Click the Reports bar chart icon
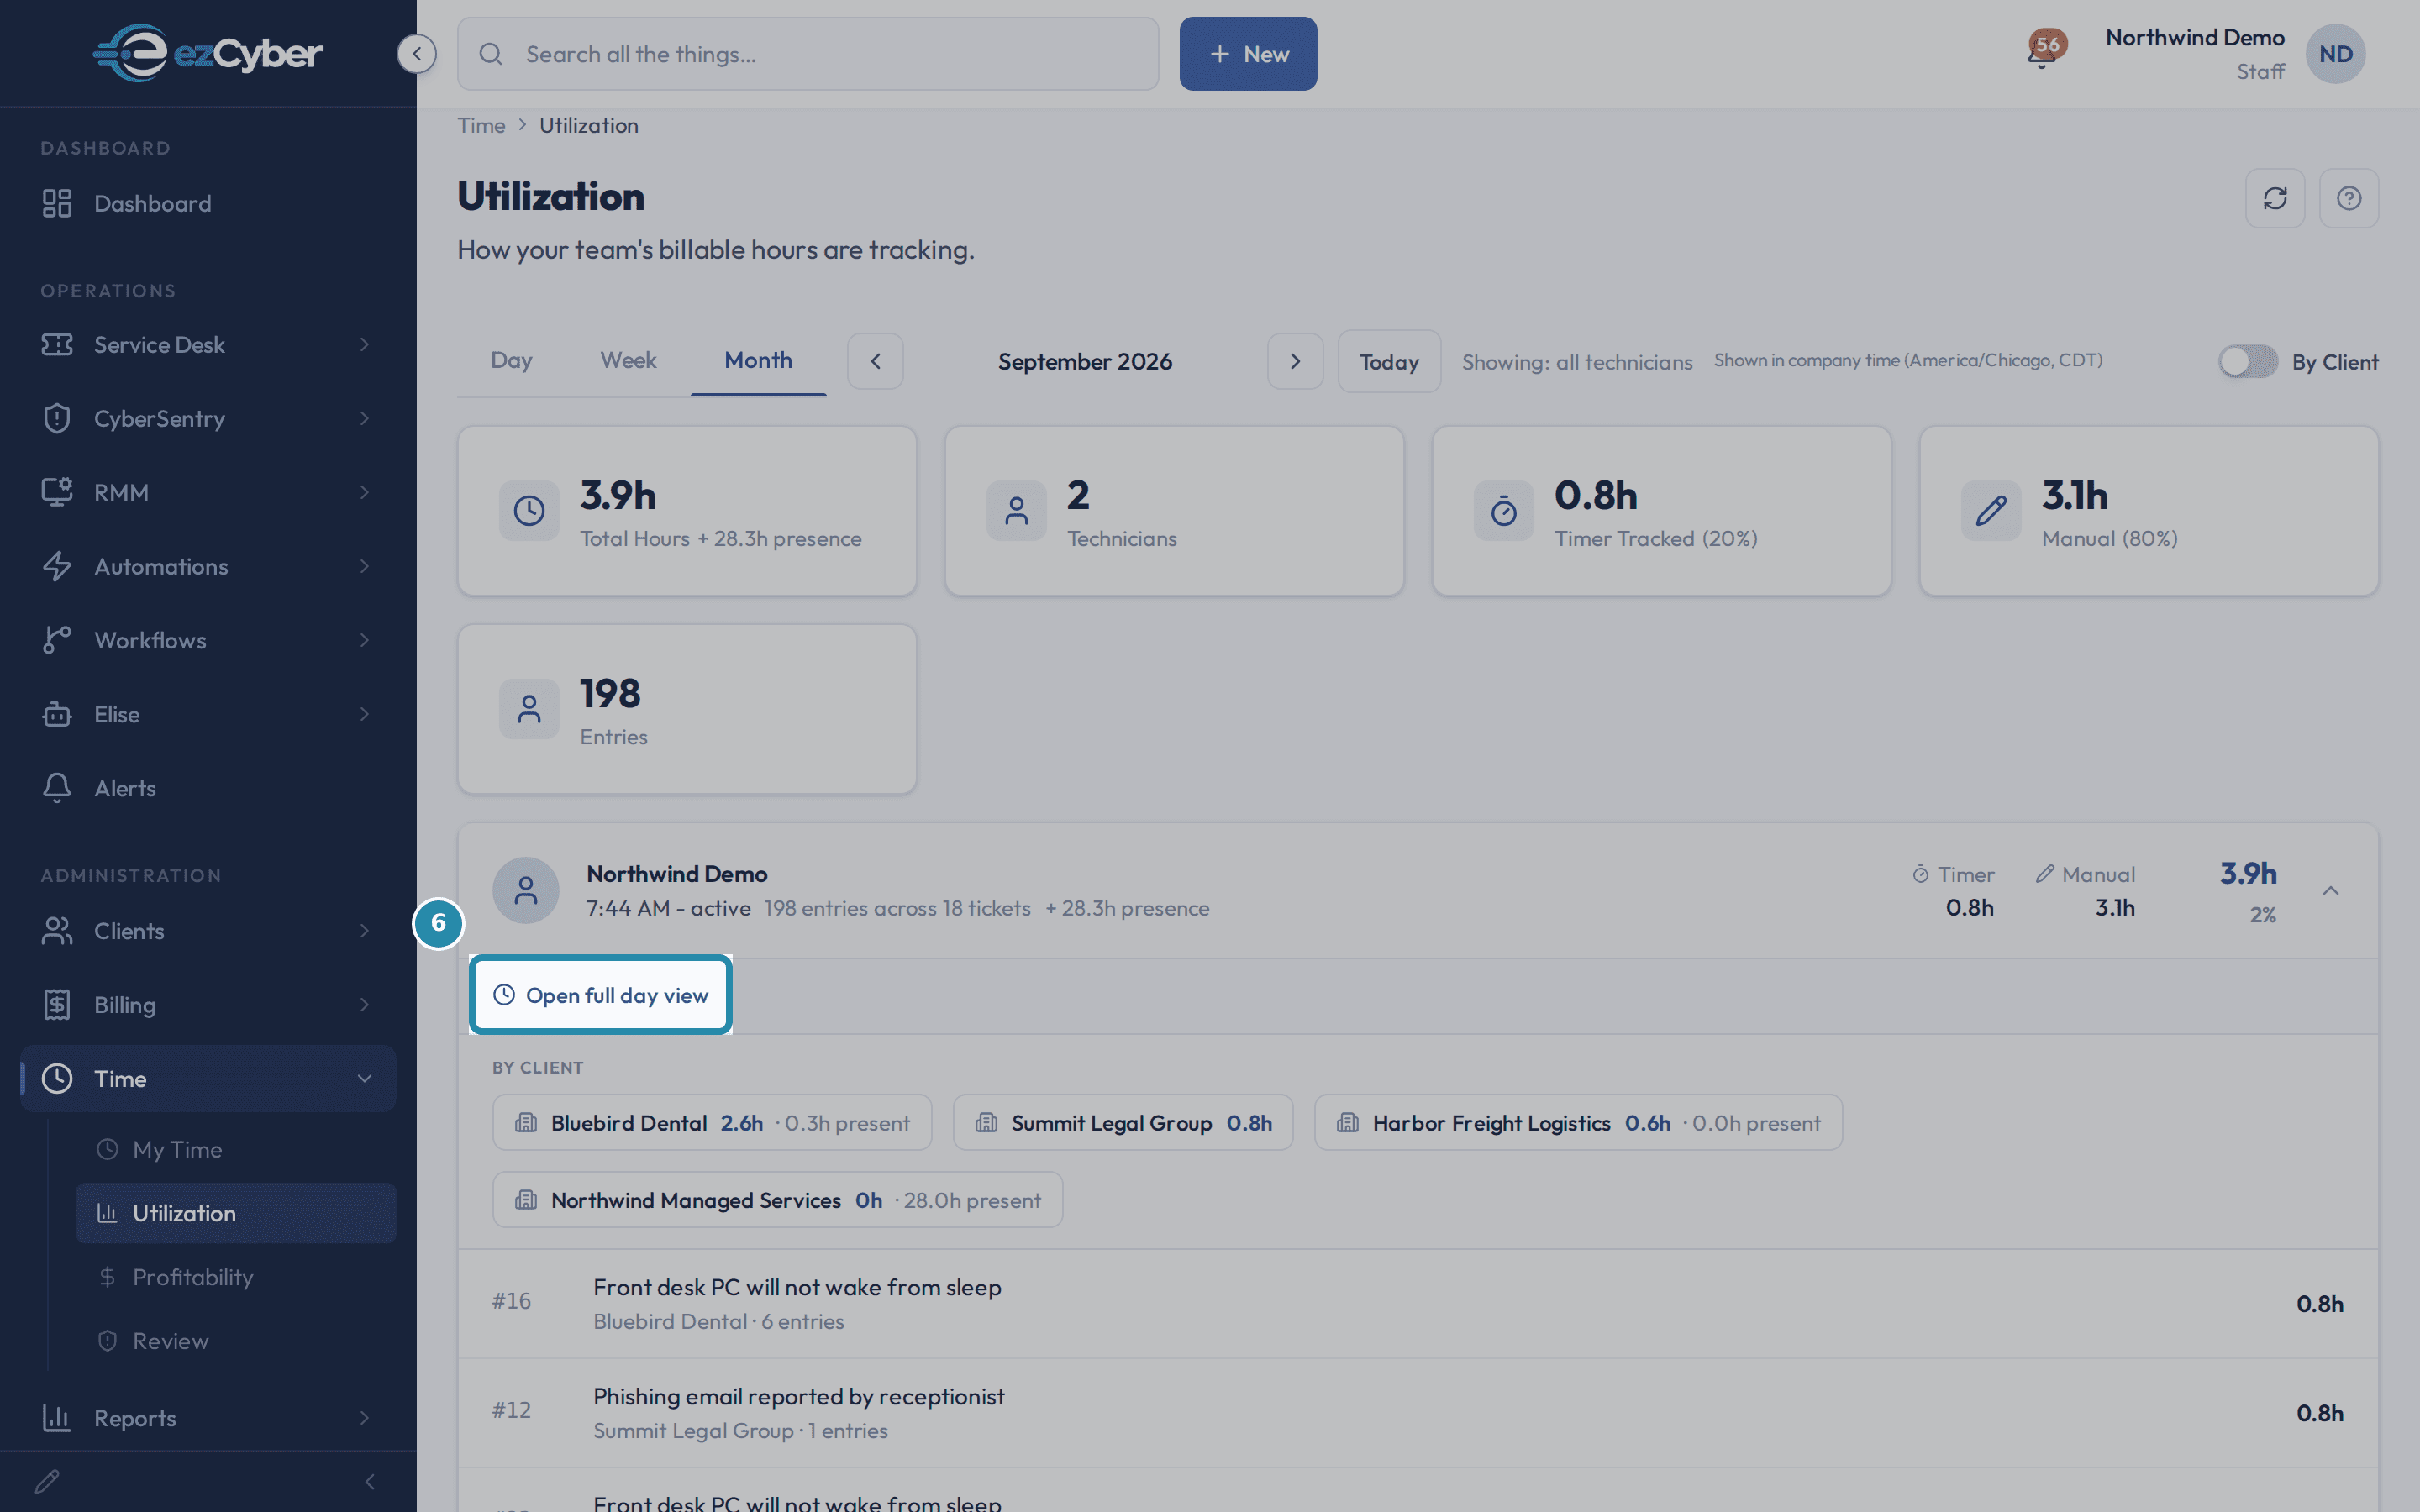The height and width of the screenshot is (1512, 2420). click(57, 1418)
